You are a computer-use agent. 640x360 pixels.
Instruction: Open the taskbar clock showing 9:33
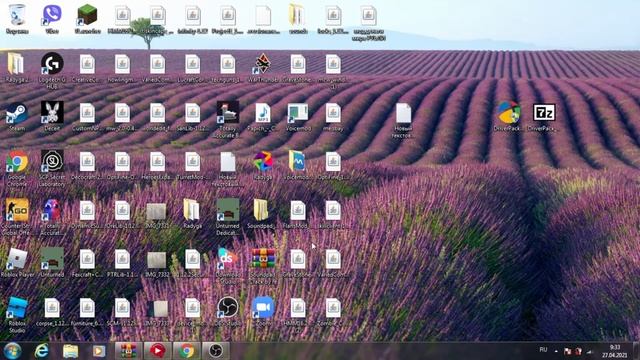tap(615, 351)
